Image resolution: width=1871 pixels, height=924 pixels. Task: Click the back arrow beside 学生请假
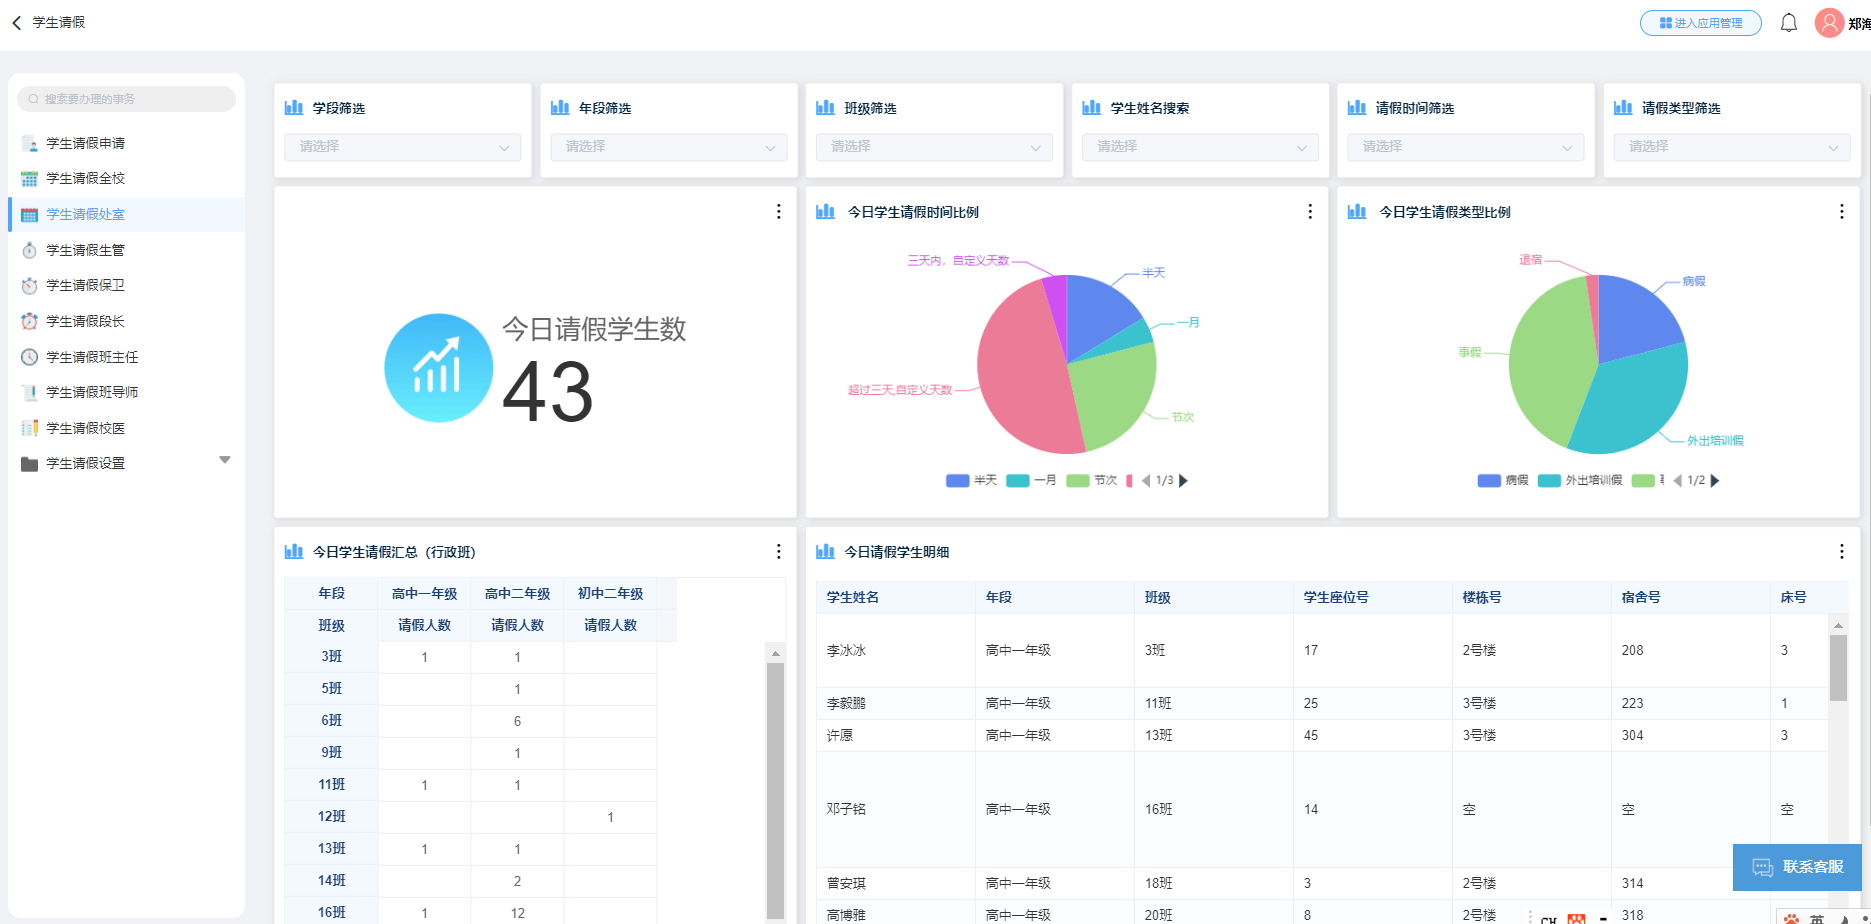tap(16, 21)
